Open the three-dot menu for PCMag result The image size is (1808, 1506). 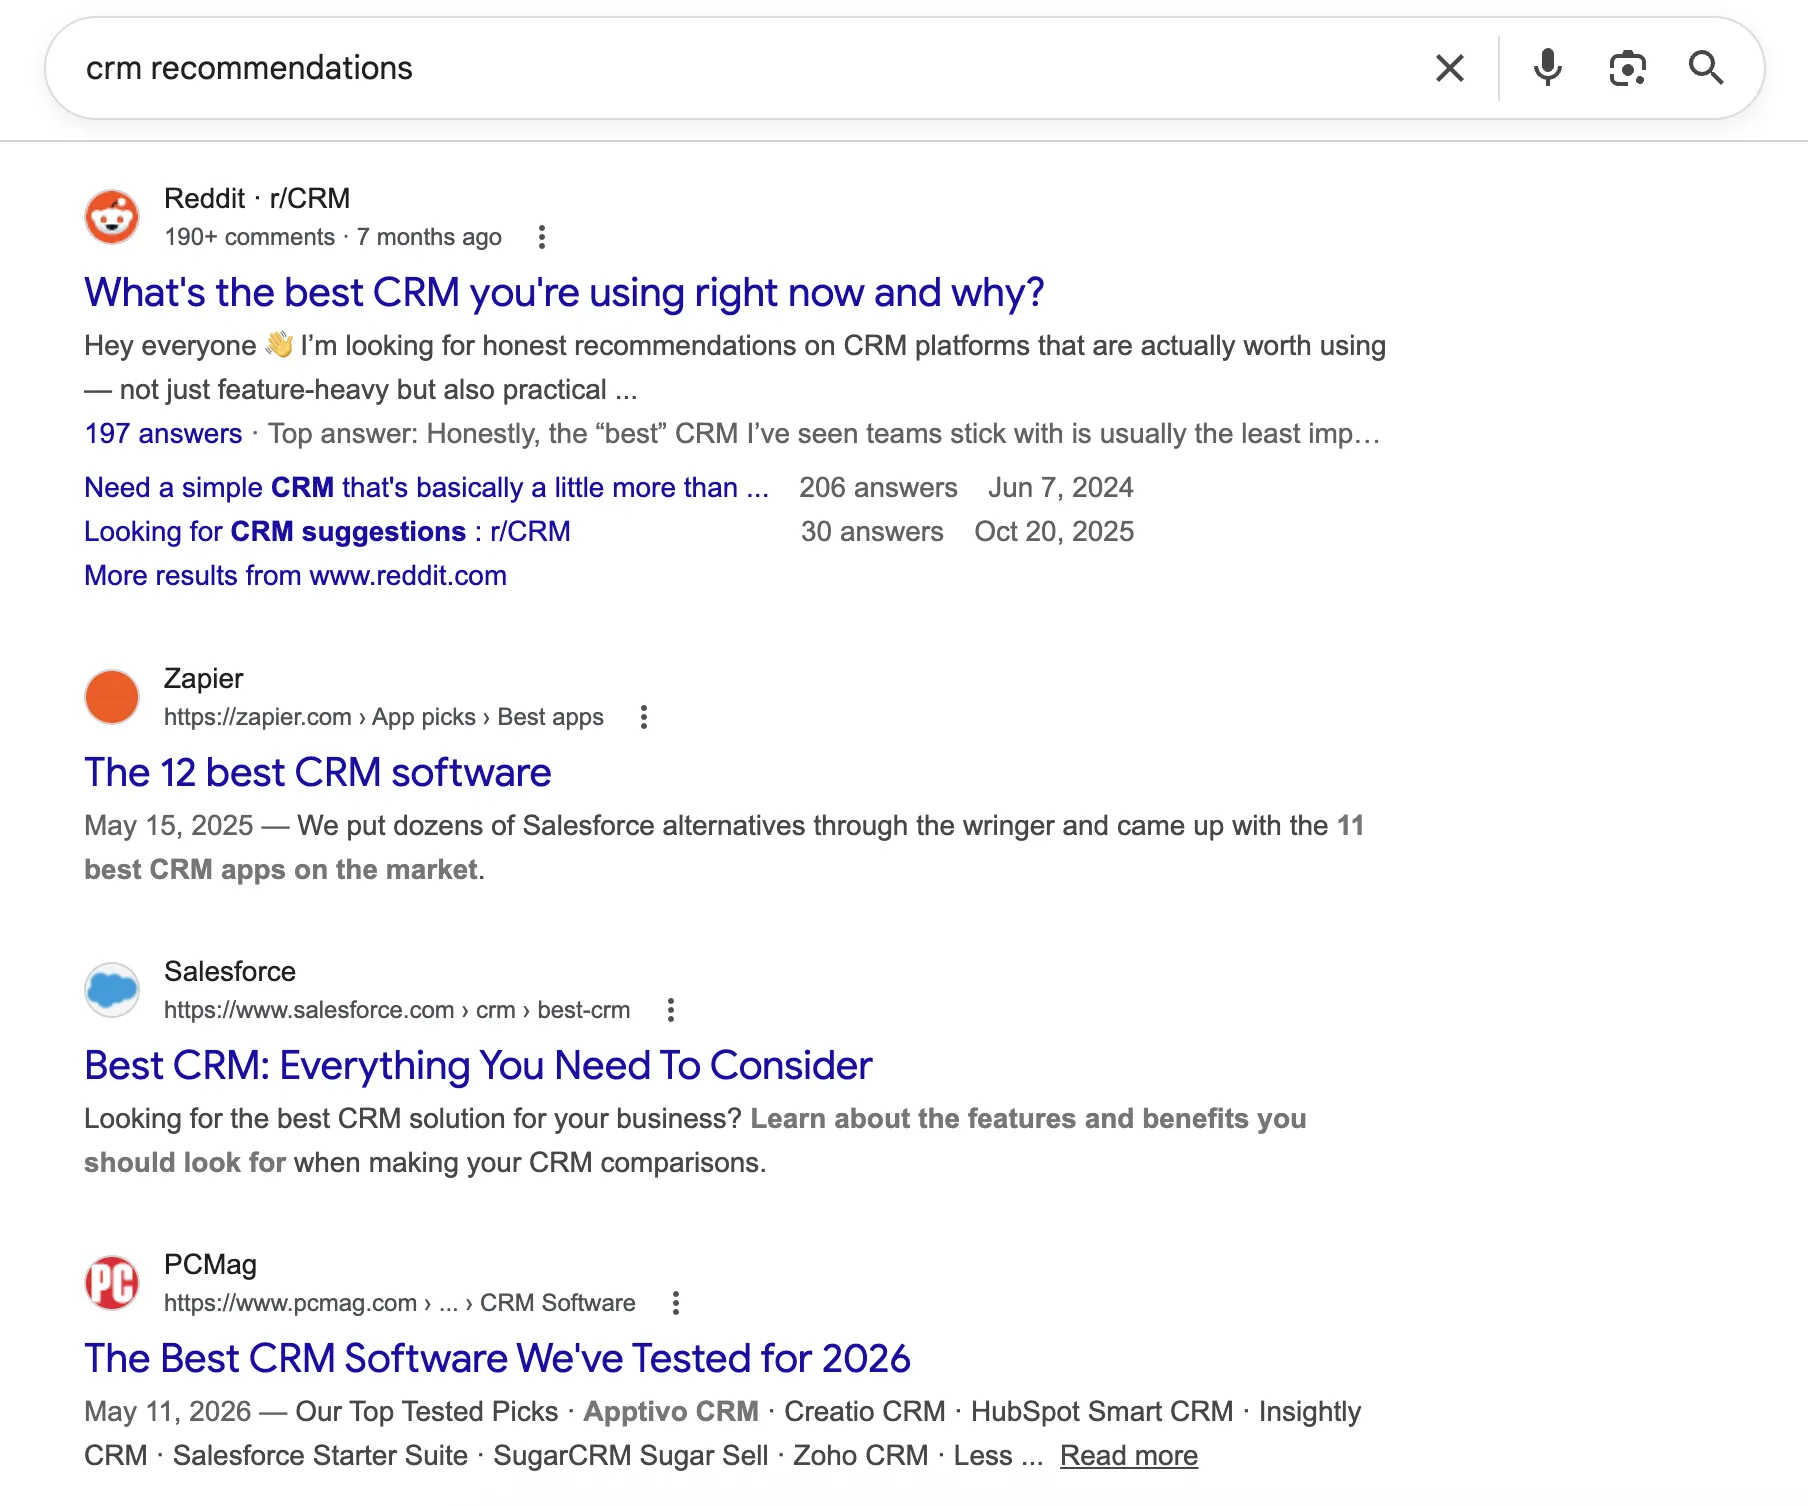point(676,1303)
